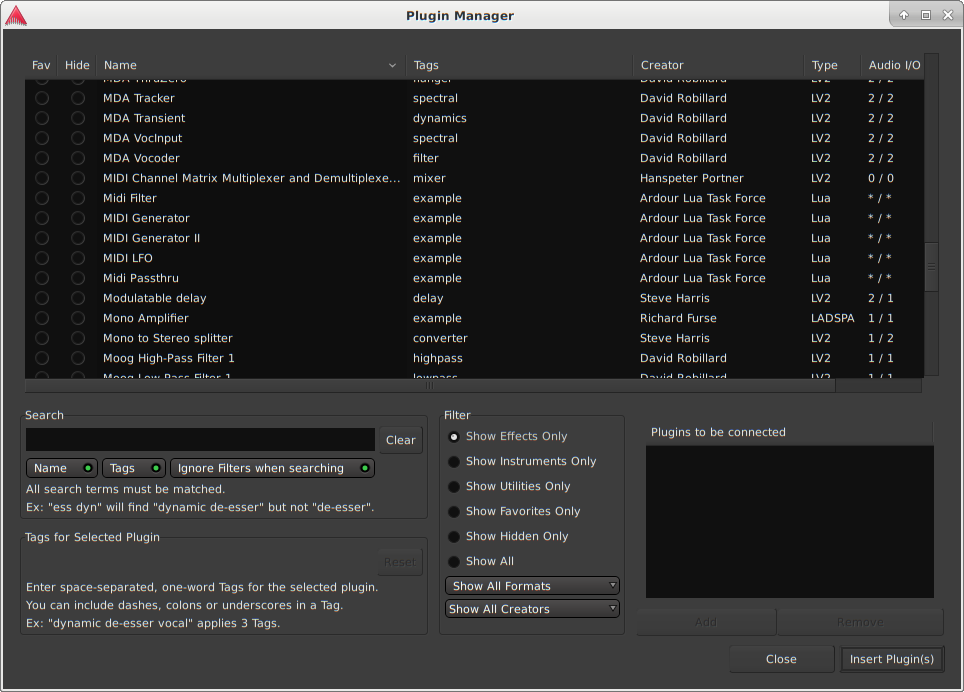
Task: Favorite the Midi Filter plugin
Action: (x=42, y=198)
